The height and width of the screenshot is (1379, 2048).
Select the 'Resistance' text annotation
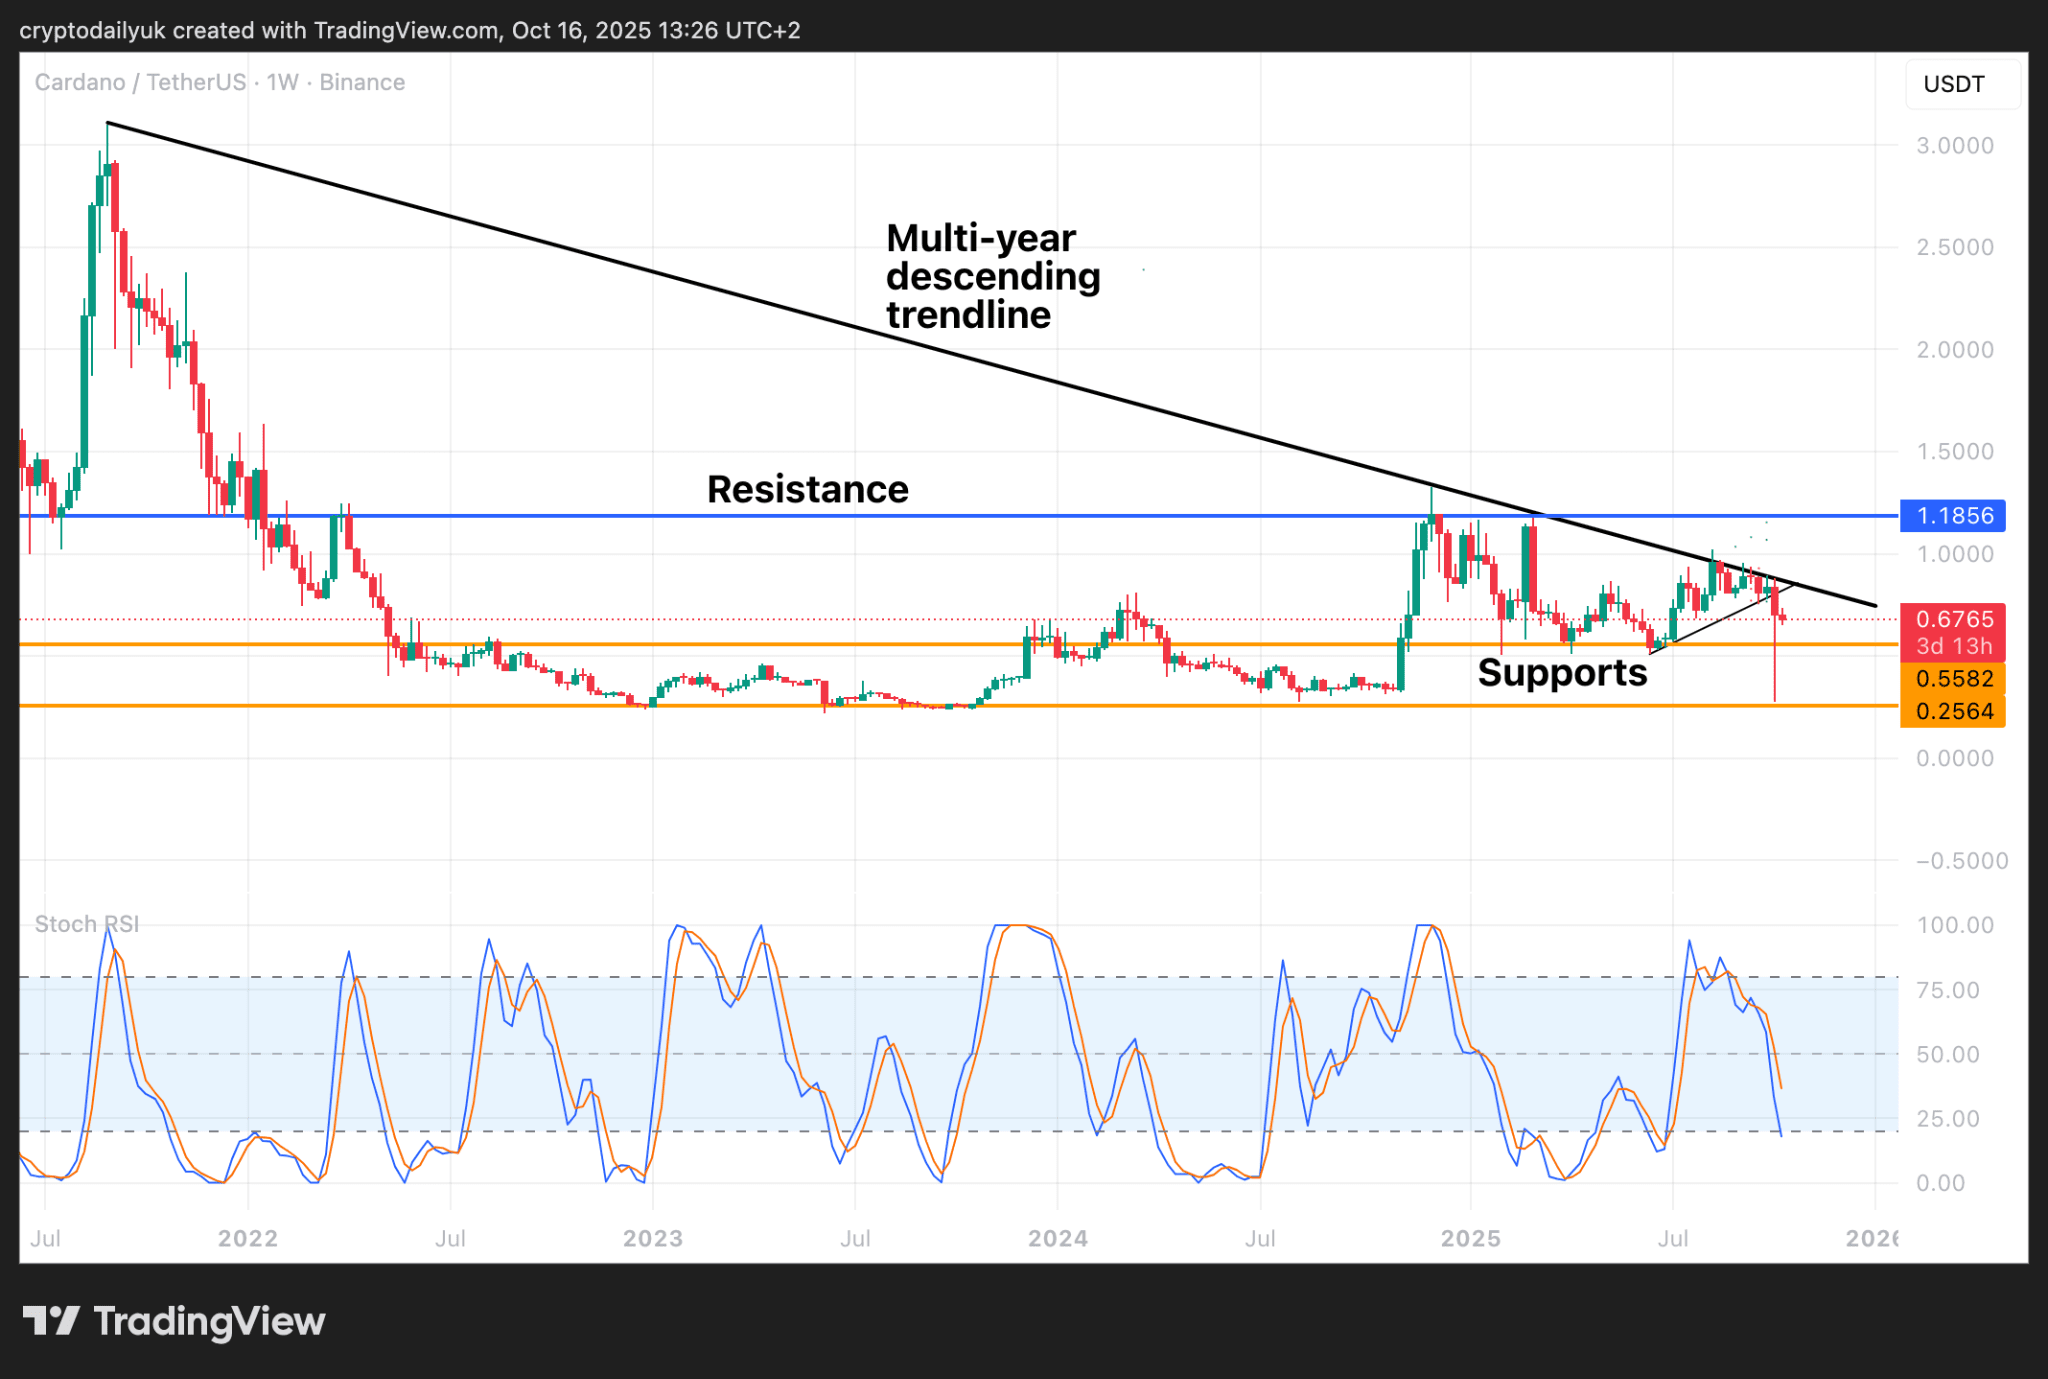(807, 490)
